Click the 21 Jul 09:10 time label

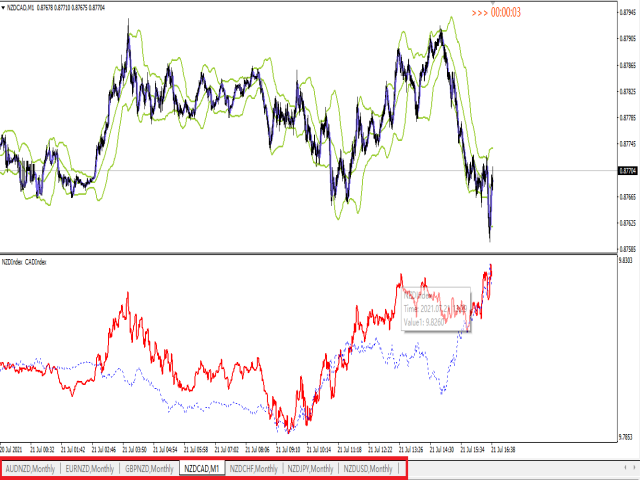[288, 450]
